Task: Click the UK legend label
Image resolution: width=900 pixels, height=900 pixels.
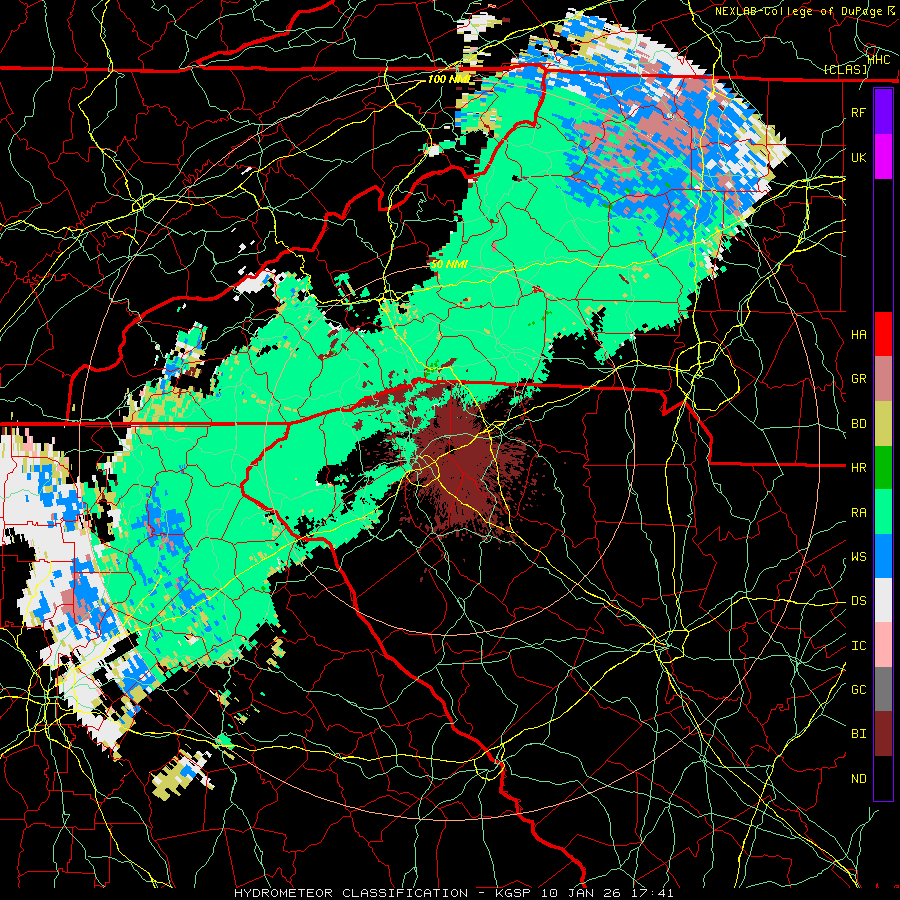Action: pos(858,157)
